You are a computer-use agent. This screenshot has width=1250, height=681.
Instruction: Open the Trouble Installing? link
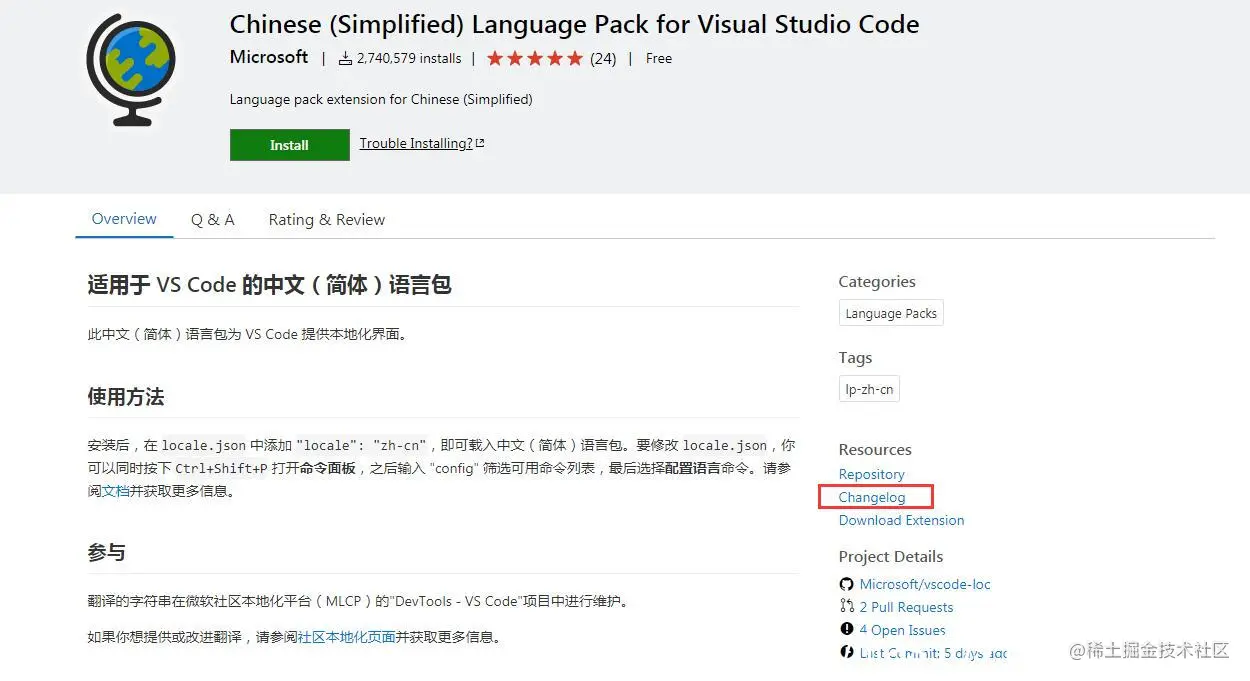pyautogui.click(x=416, y=143)
